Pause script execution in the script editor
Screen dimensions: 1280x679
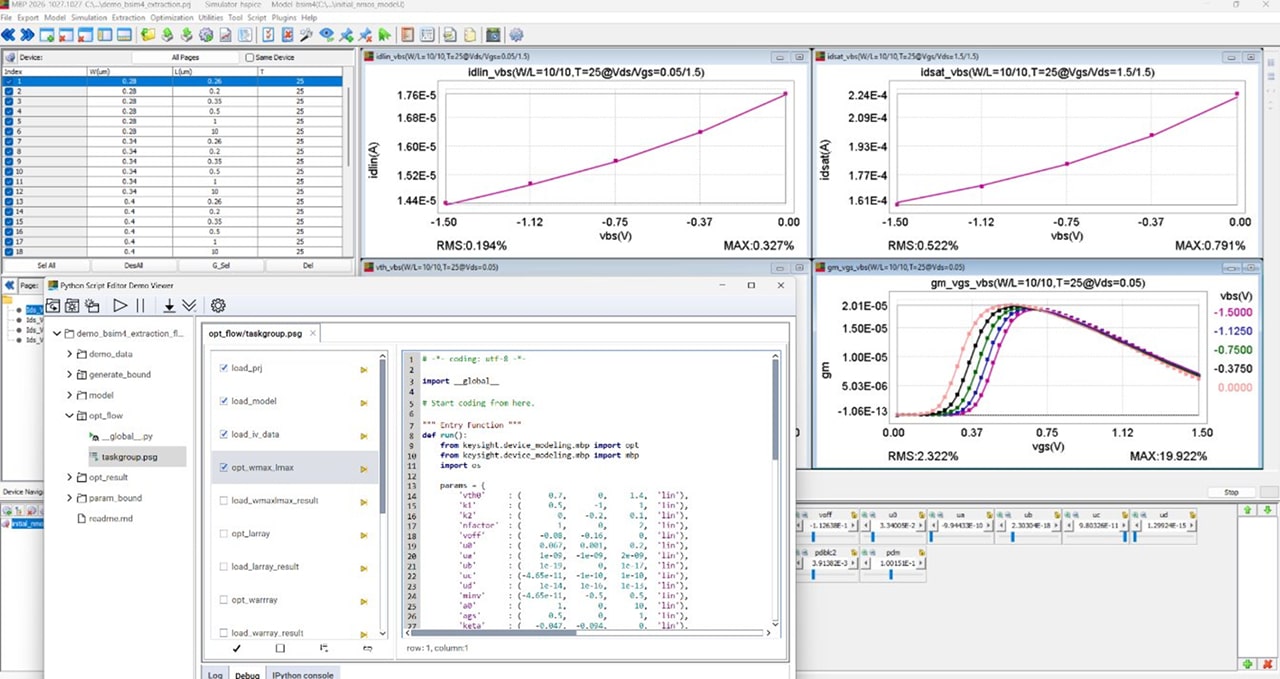coord(140,306)
